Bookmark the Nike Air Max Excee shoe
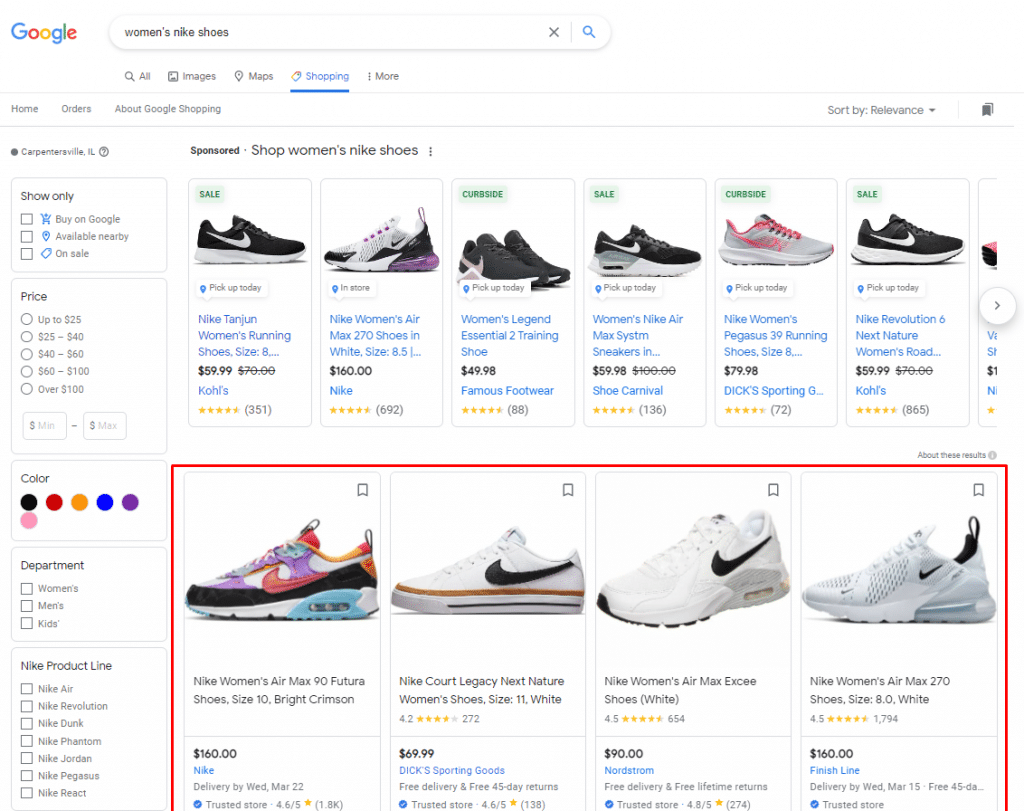1024x811 pixels. point(773,490)
